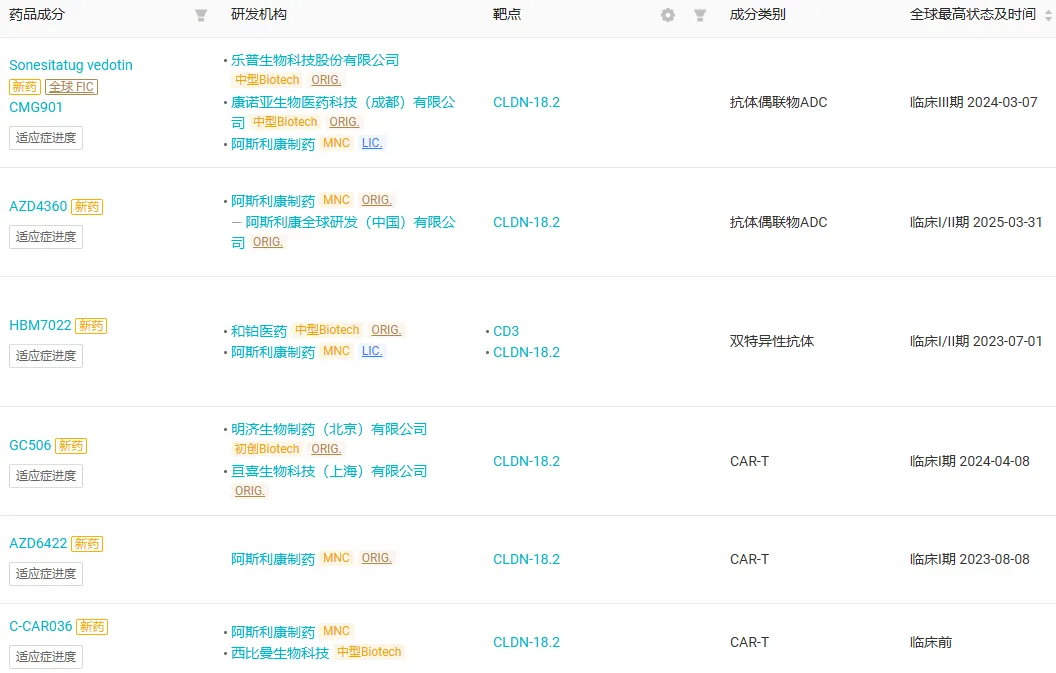
Task: Open the Sonesitatug vedotin drug link
Action: [71, 65]
